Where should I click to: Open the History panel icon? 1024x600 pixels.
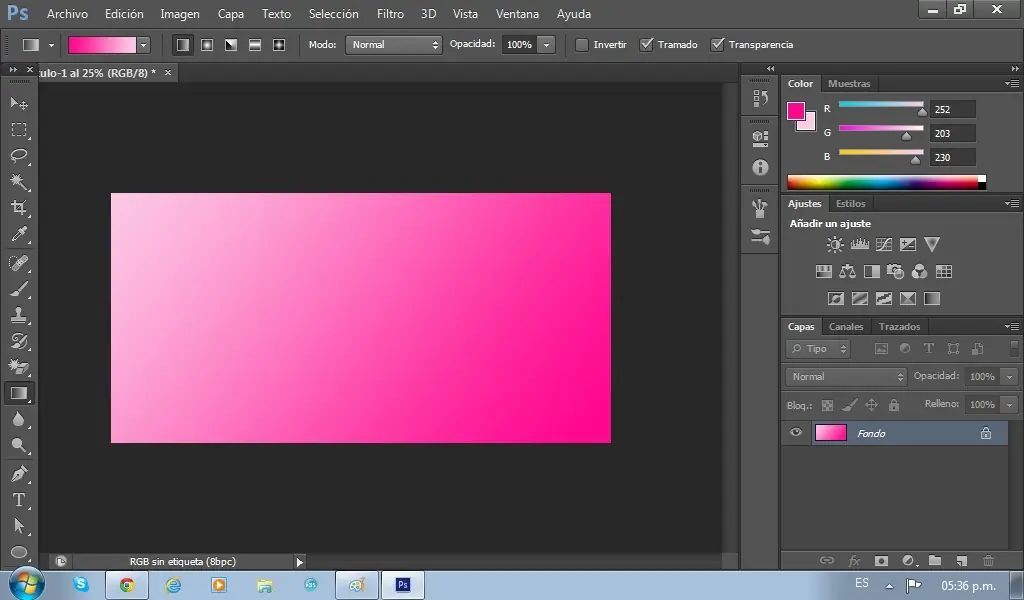(760, 98)
